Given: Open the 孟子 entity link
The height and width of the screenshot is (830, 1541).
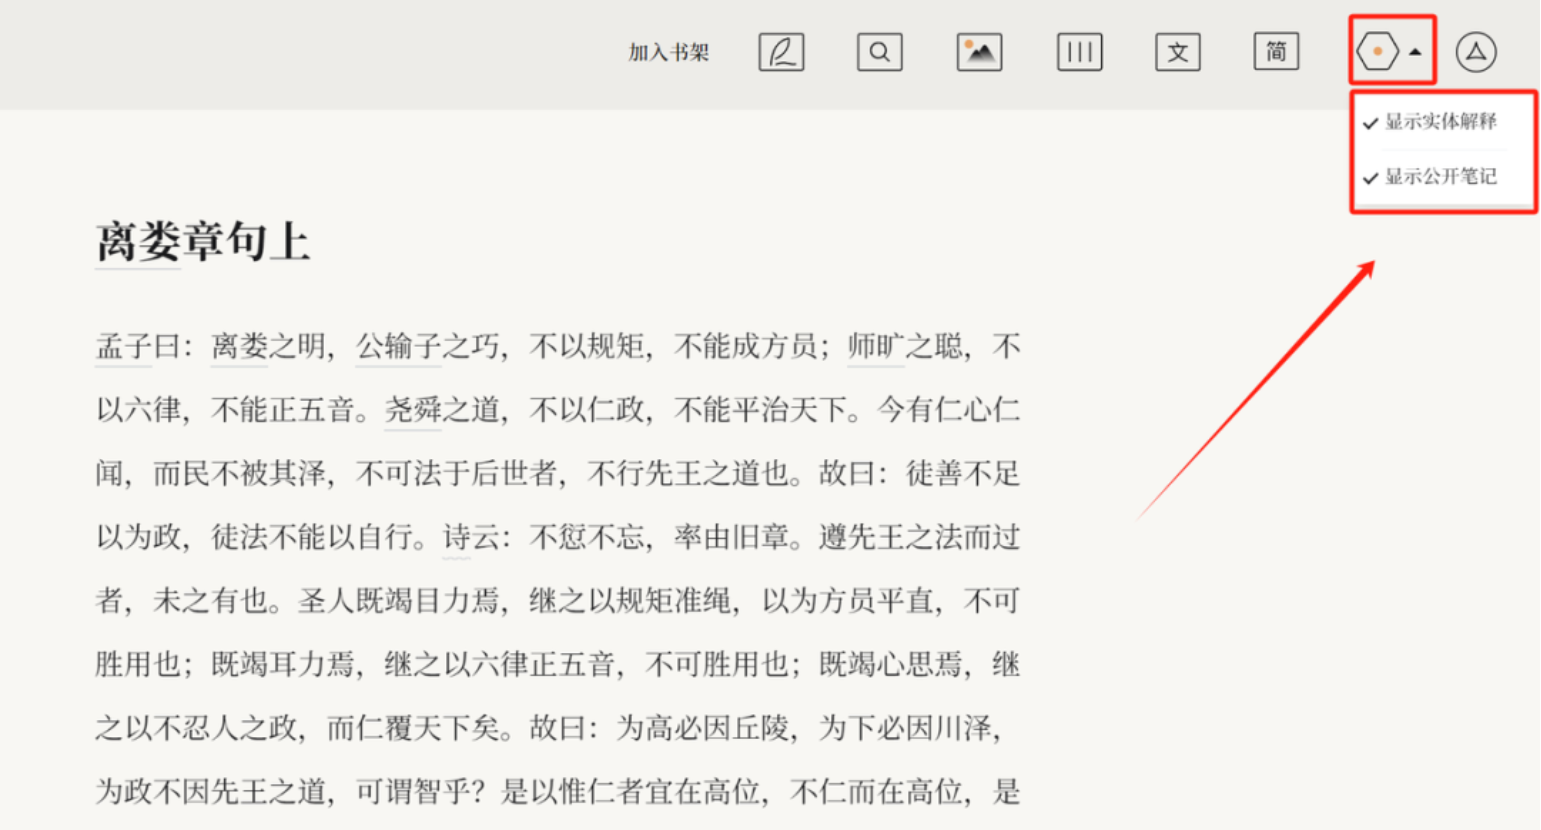Looking at the screenshot, I should pos(123,347).
